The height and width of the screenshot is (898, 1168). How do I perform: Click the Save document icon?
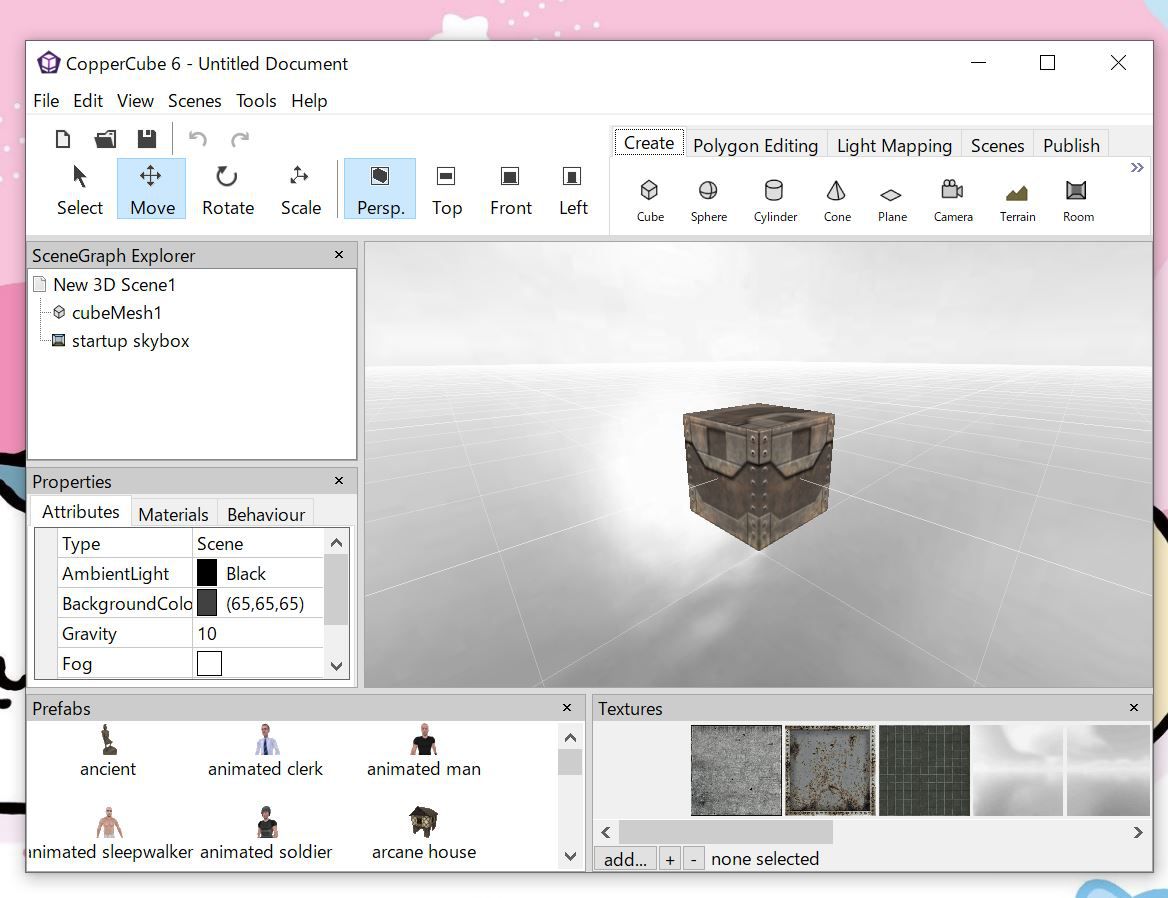(x=146, y=139)
